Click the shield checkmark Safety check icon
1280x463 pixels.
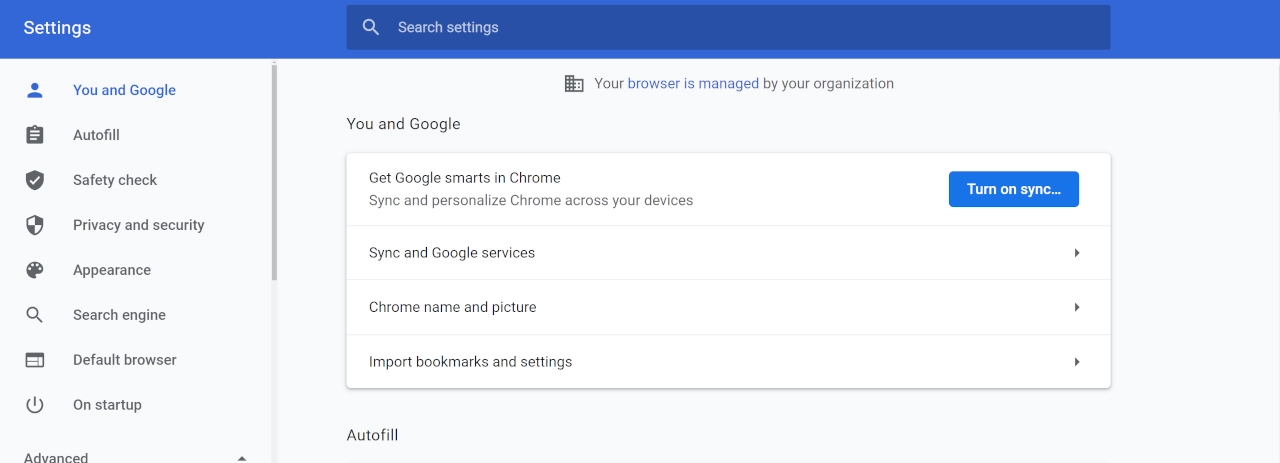[35, 180]
